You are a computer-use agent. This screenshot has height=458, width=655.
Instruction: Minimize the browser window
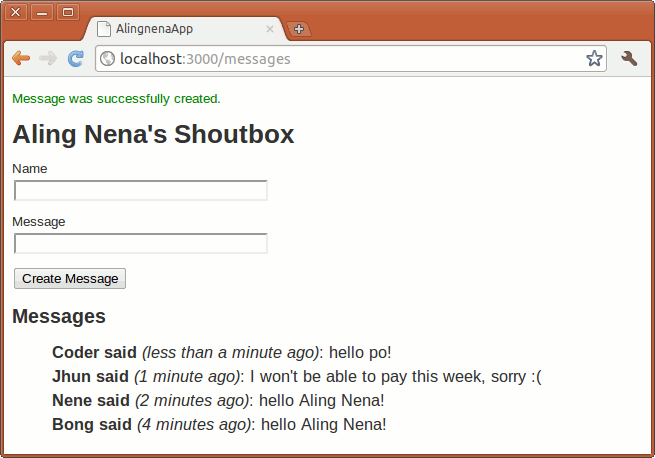(x=42, y=12)
